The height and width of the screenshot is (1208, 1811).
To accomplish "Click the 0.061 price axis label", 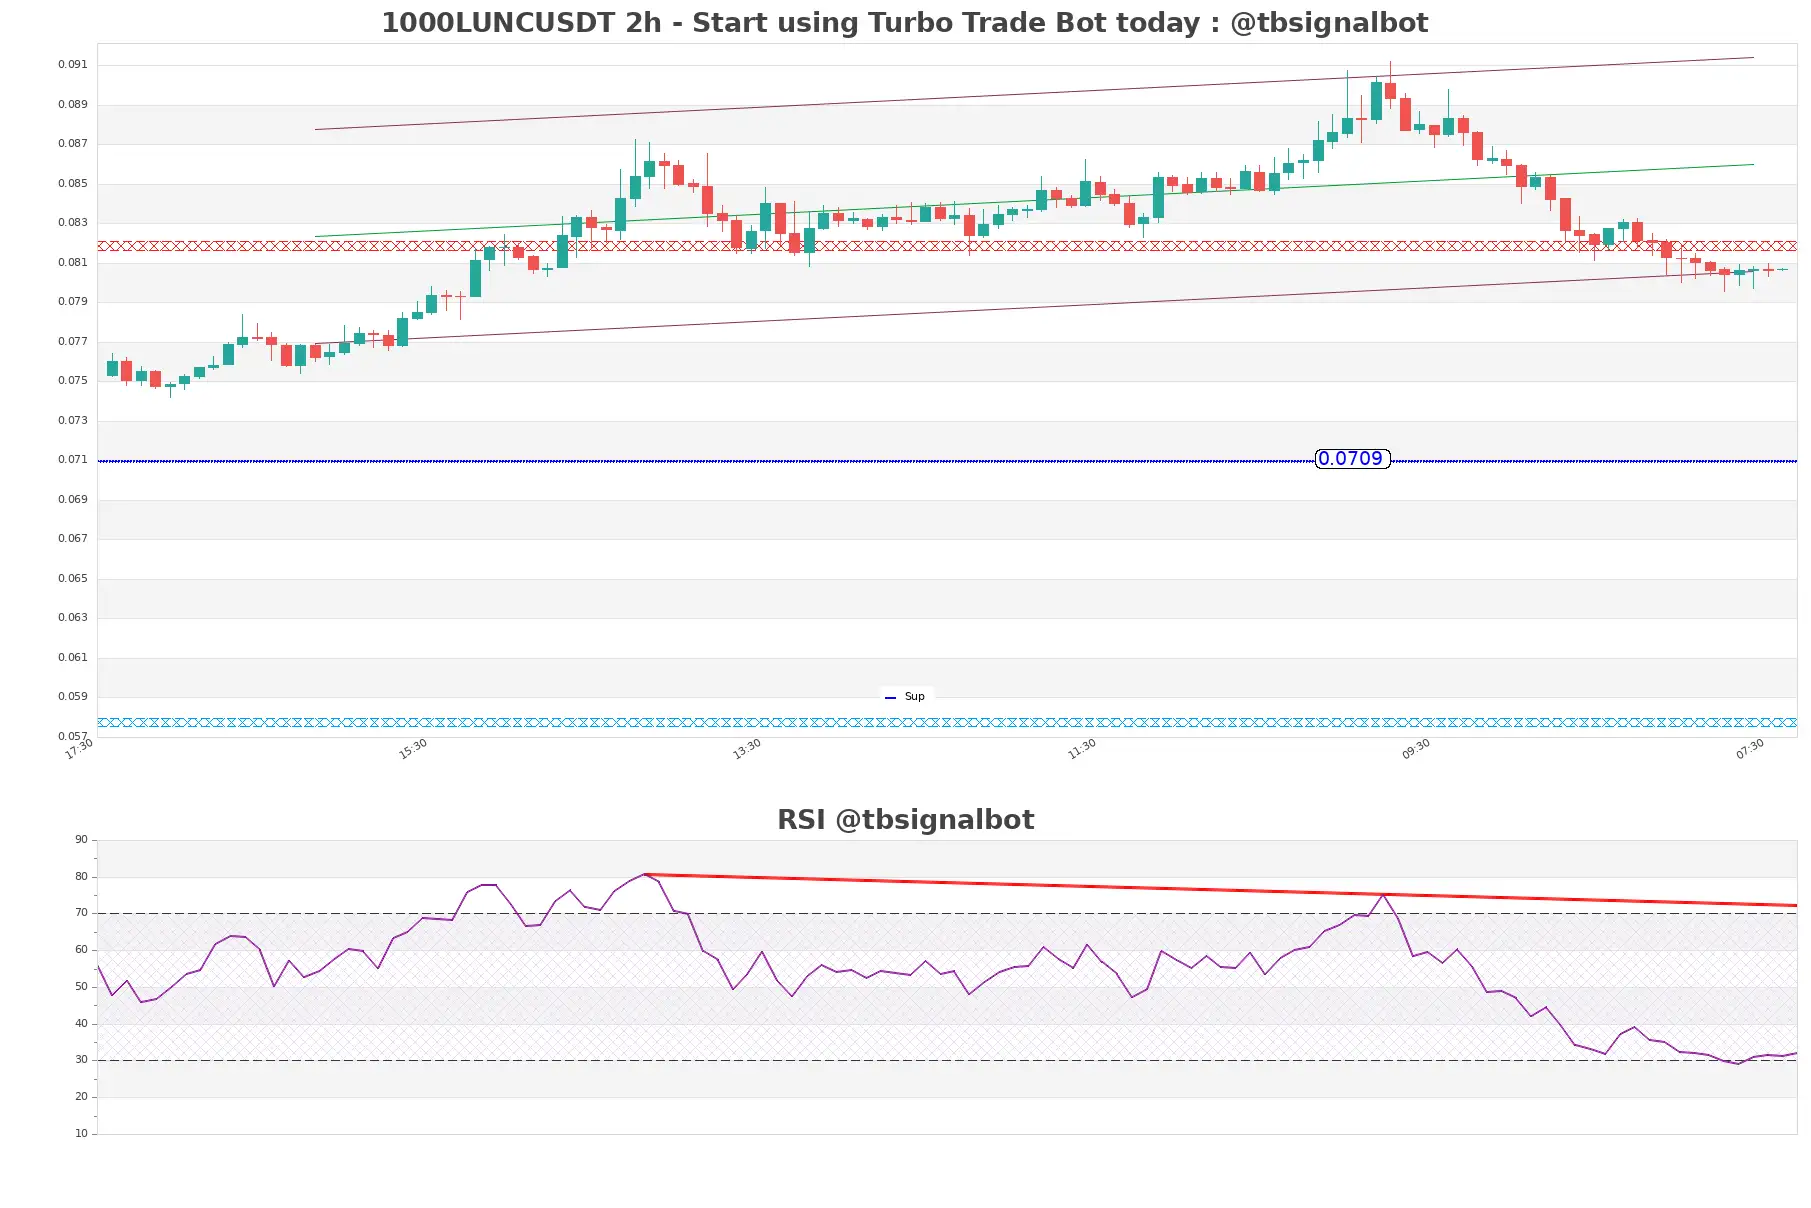I will [x=72, y=658].
